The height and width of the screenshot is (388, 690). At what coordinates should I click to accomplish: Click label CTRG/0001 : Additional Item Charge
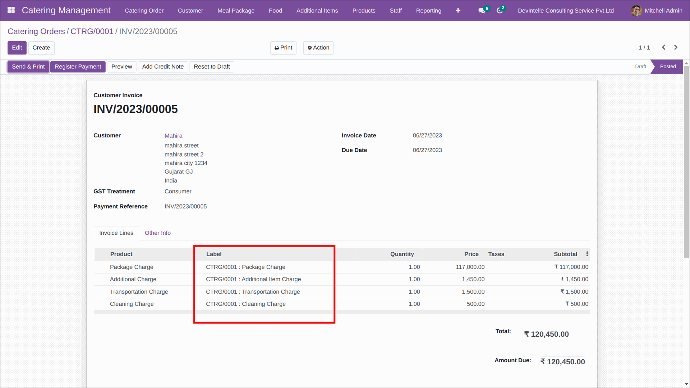tap(253, 279)
